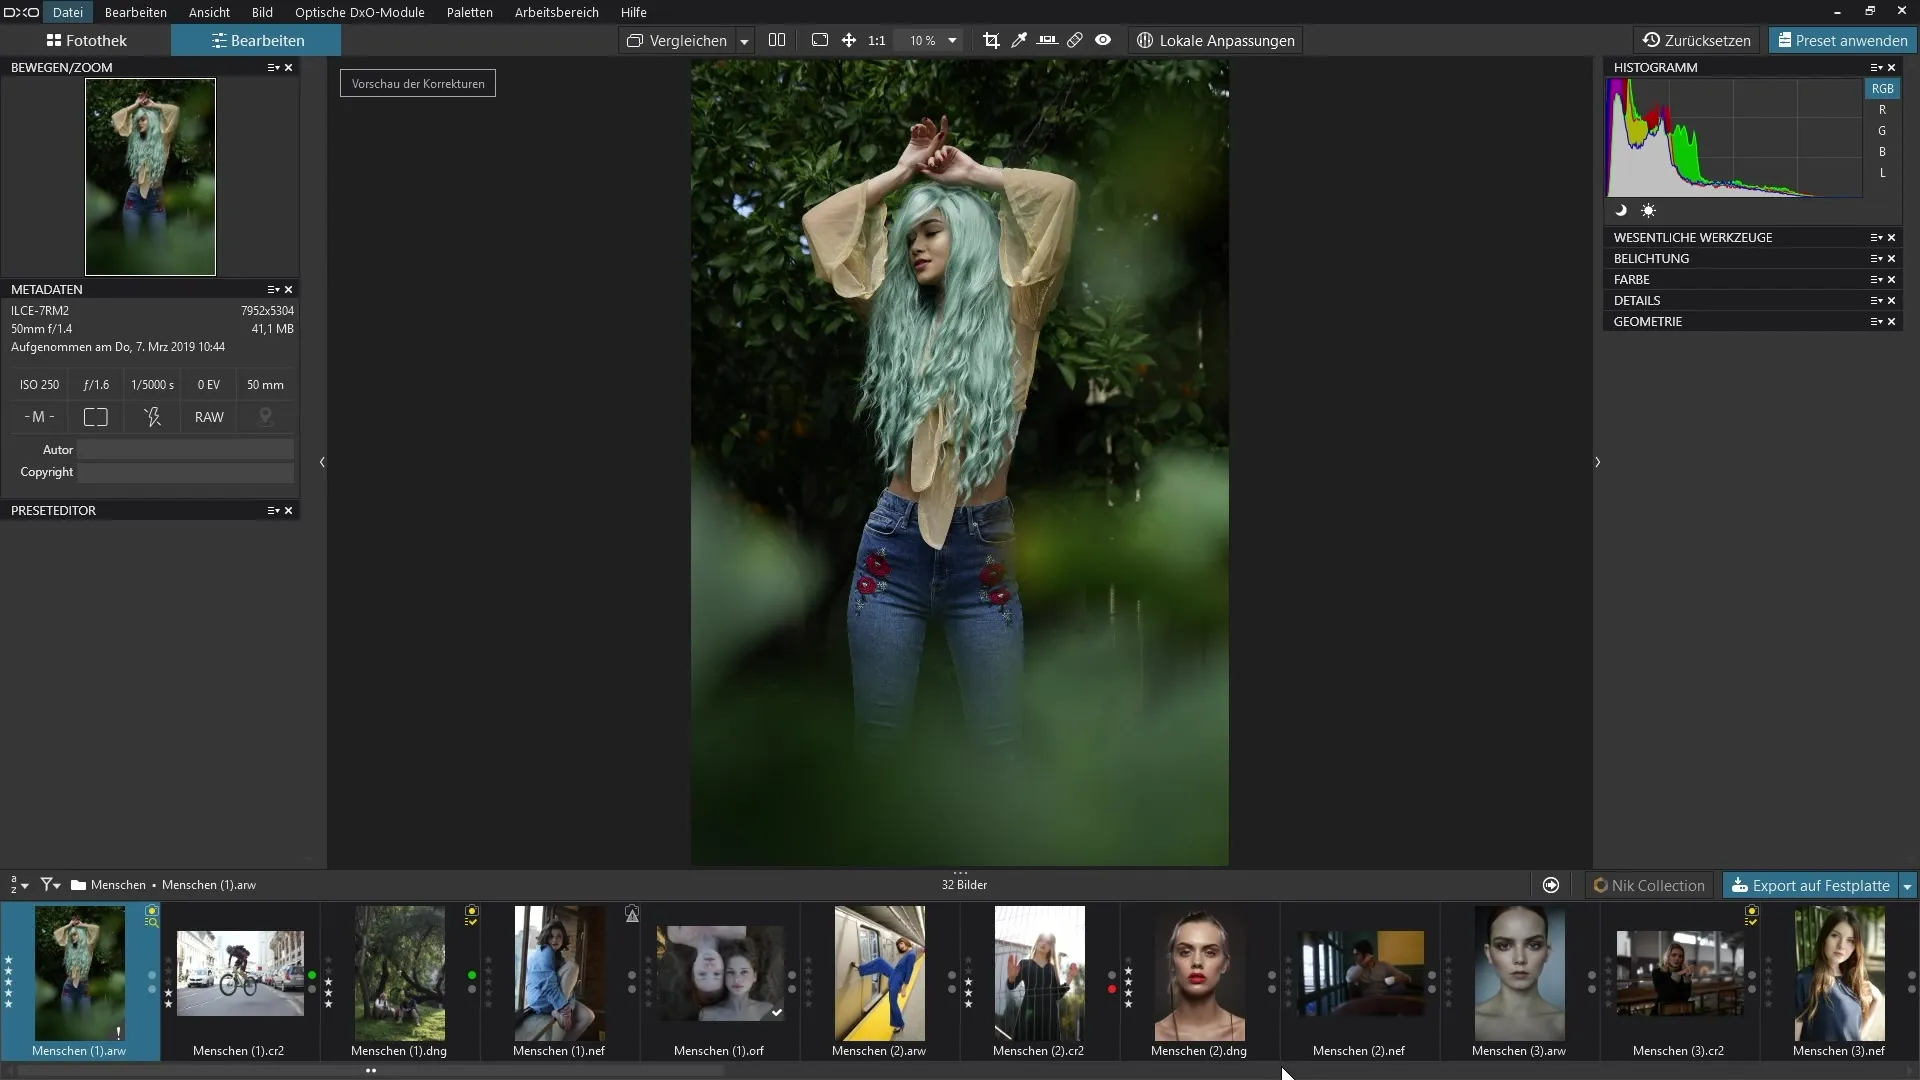Switch to side-by-side compare view

777,40
